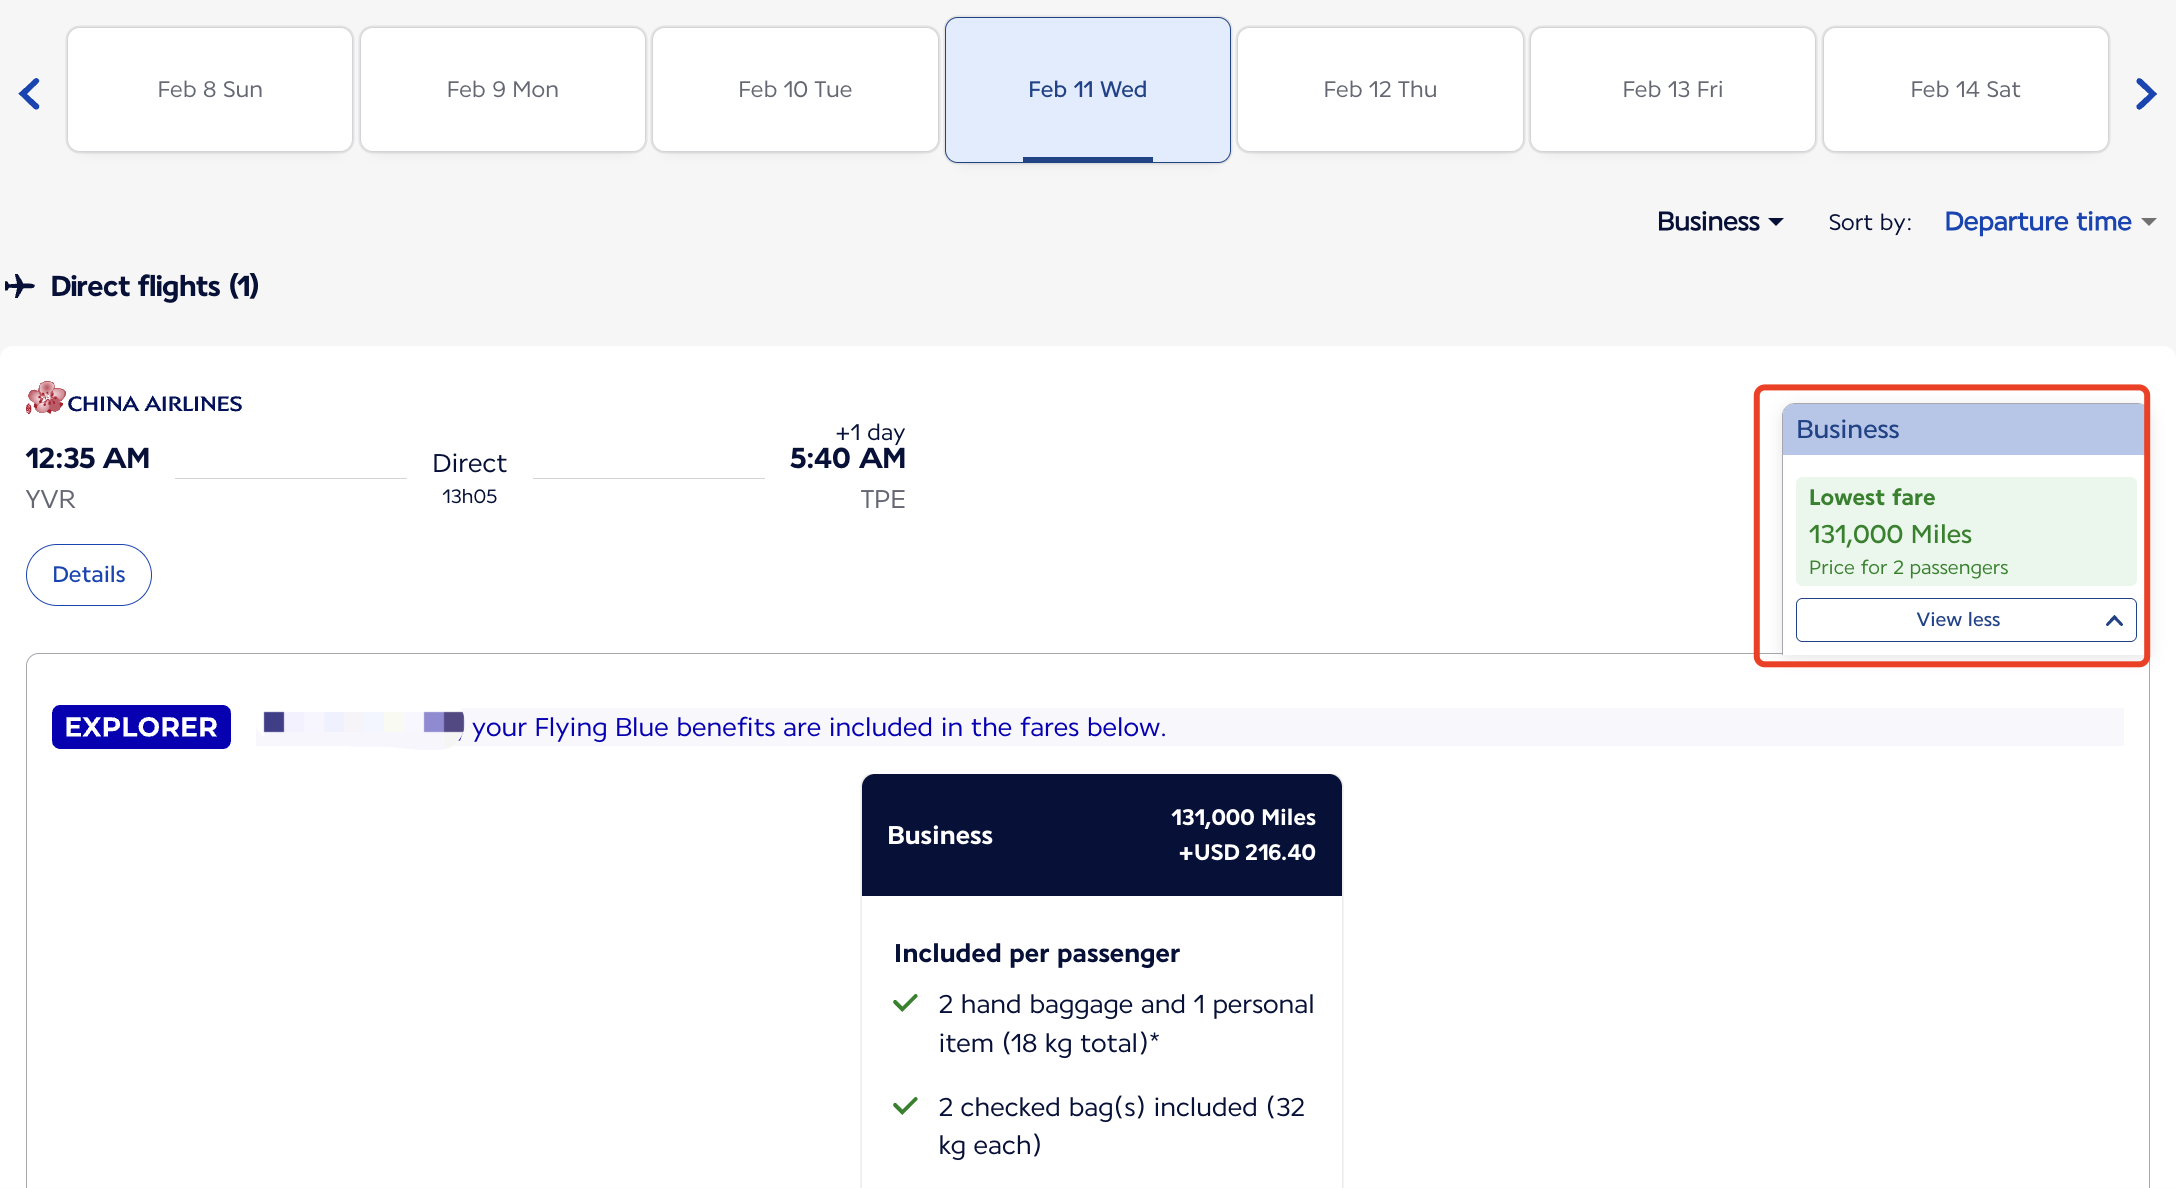Pick the Feb 13 Fri date tab
Screen dimensions: 2176x1188
click(1672, 90)
